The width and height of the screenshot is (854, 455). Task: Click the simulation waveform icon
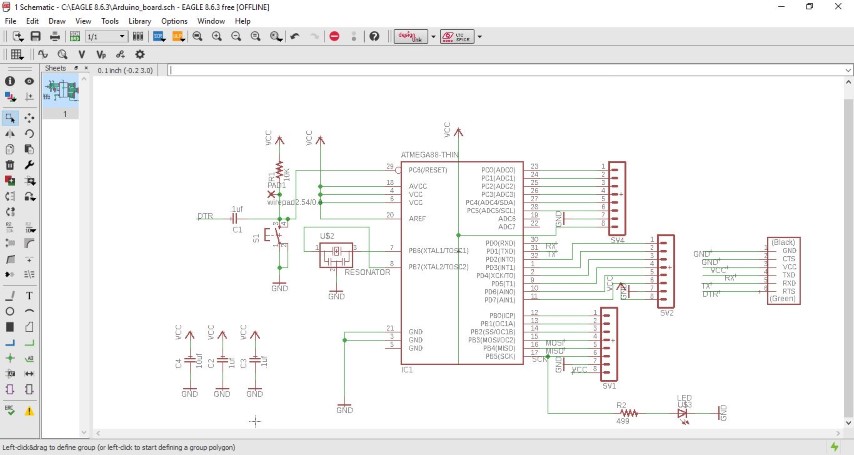click(43, 54)
